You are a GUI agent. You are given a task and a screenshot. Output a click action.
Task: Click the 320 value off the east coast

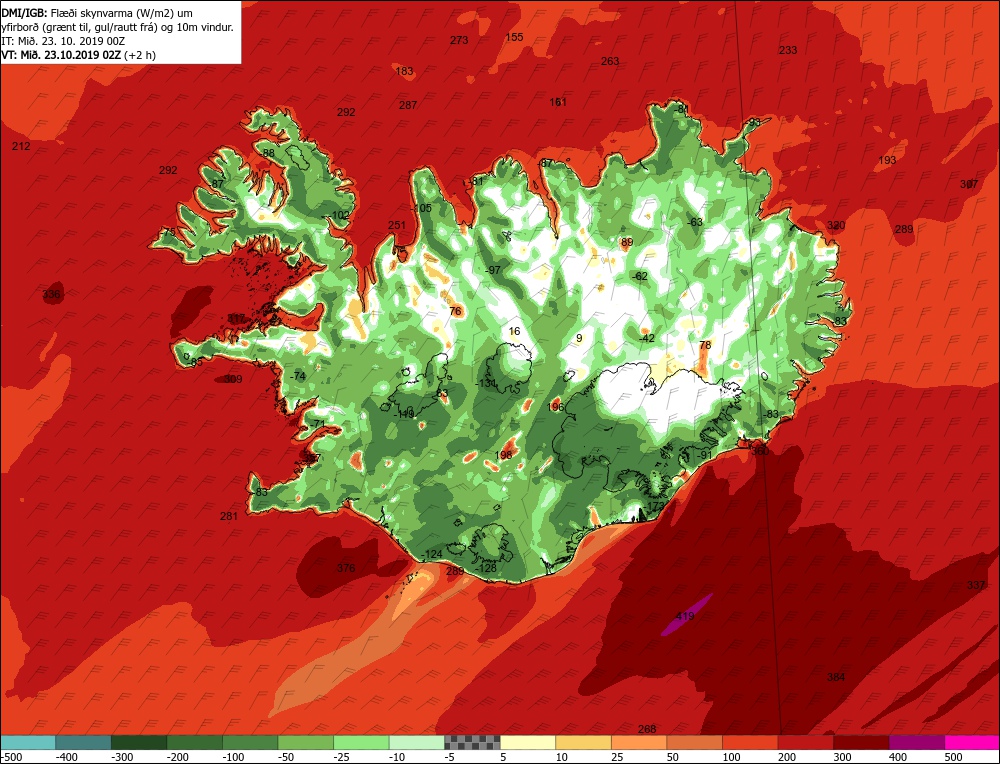pos(836,225)
